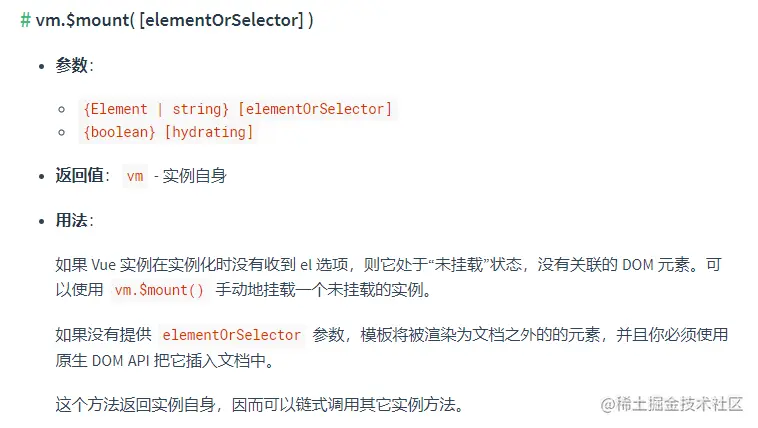Click the {Element | string} [elementOrSelector] code
758x428 pixels.
239,108
